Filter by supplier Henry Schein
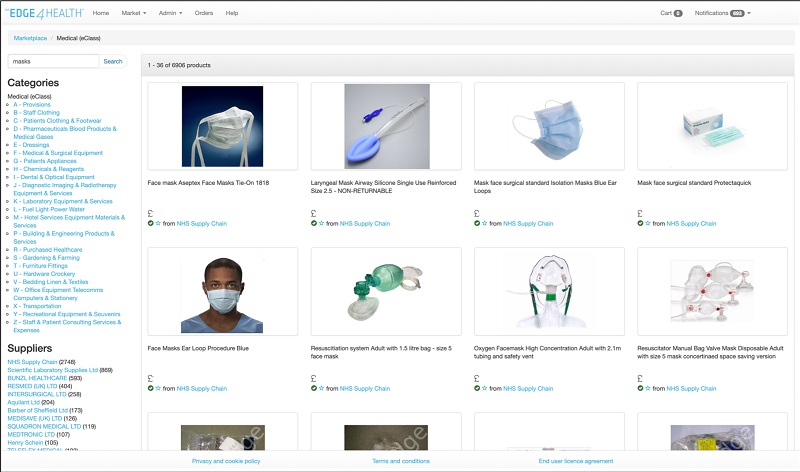This screenshot has width=800, height=472. pyautogui.click(x=26, y=443)
